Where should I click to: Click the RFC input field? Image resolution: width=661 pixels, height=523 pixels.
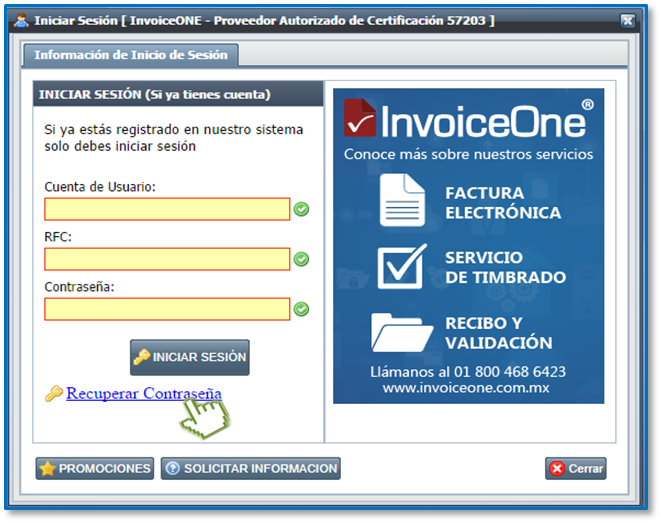[167, 259]
